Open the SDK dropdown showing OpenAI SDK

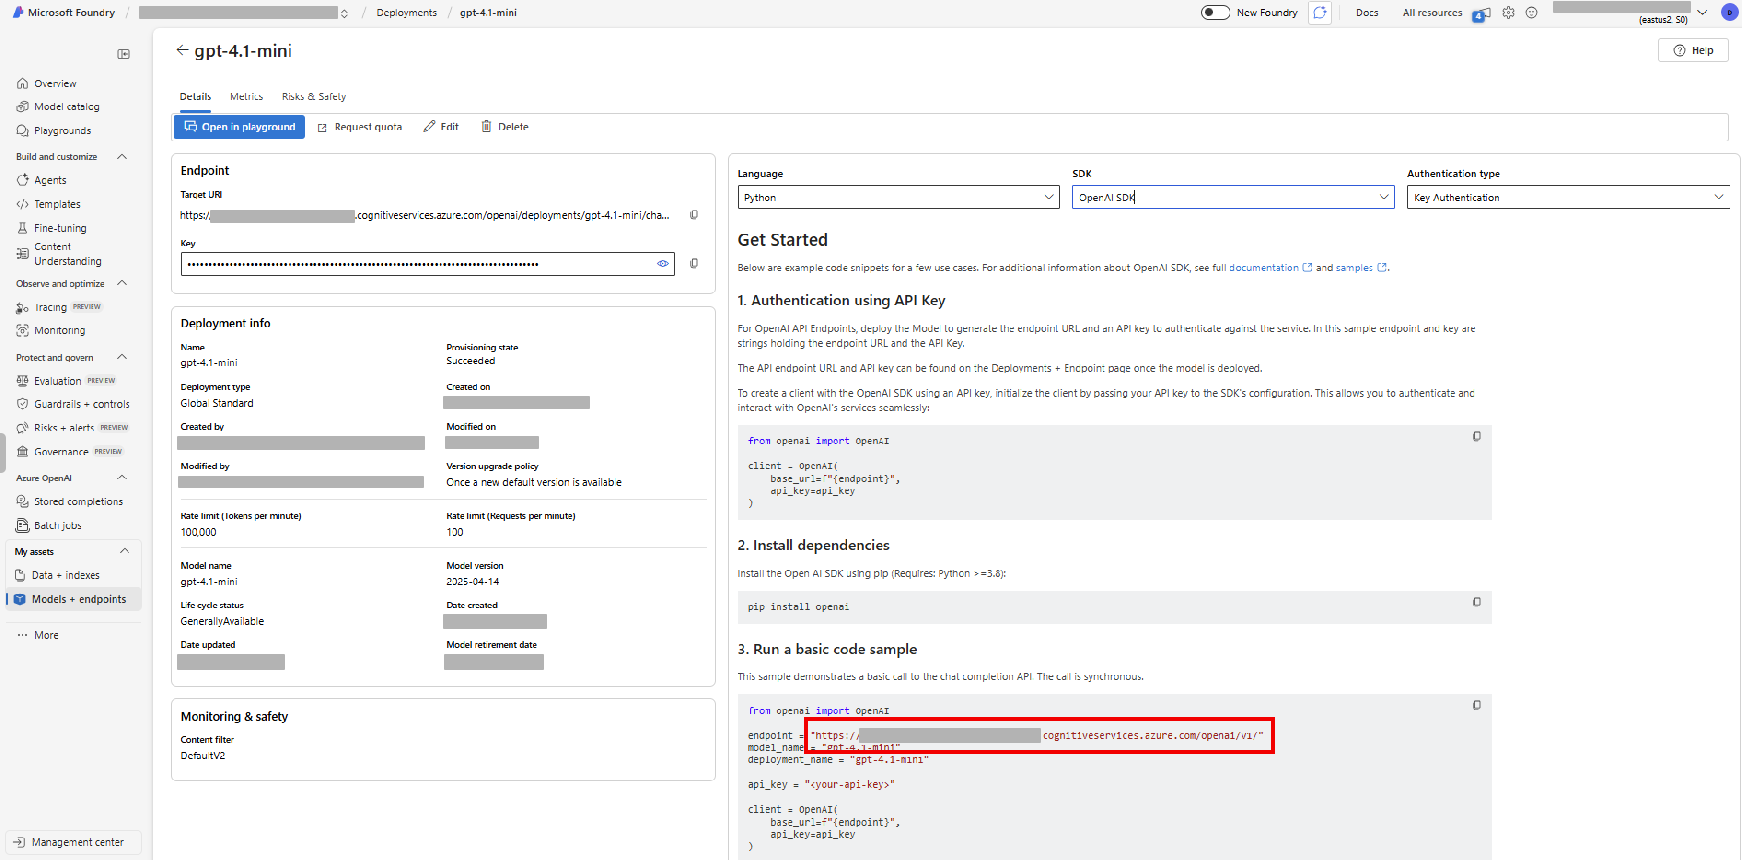(1233, 197)
